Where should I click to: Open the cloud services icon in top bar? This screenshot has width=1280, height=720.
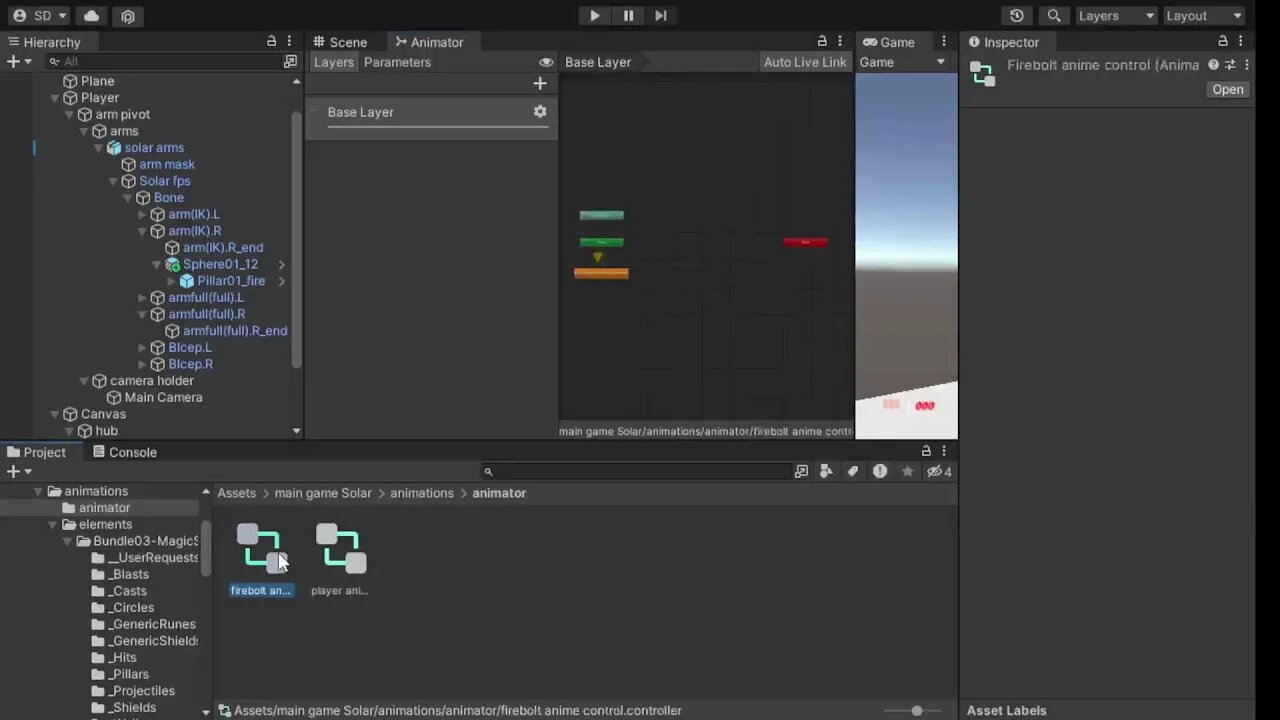click(x=91, y=16)
